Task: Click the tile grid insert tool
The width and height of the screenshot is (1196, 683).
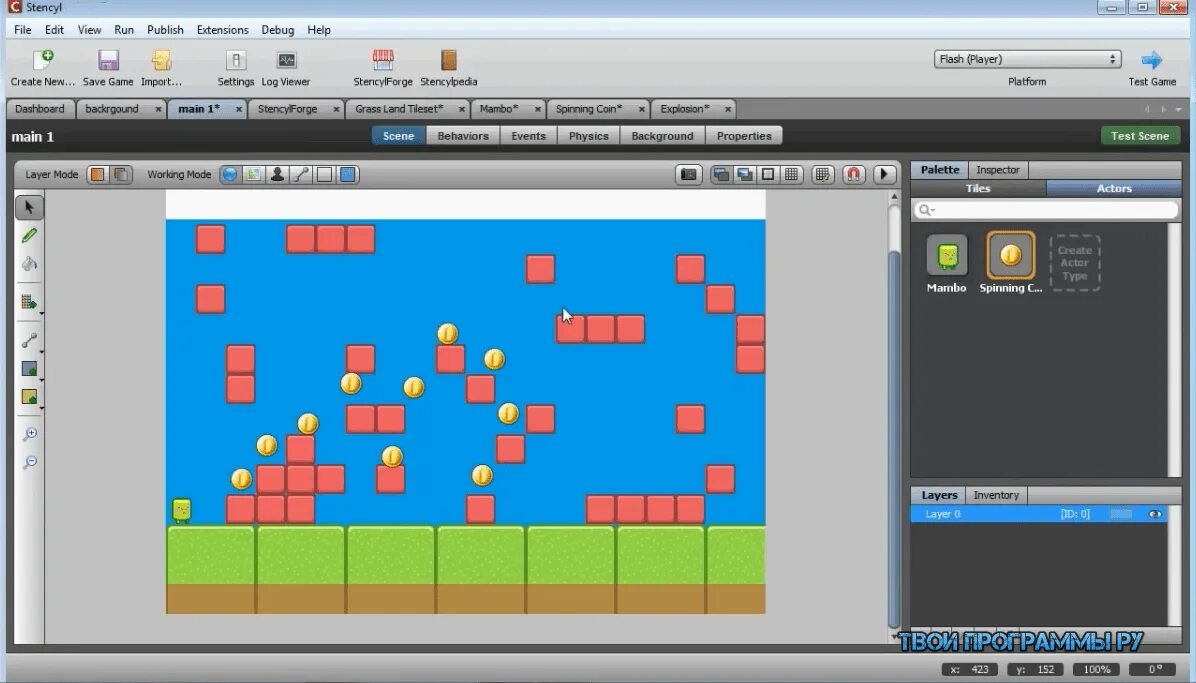Action: click(29, 302)
